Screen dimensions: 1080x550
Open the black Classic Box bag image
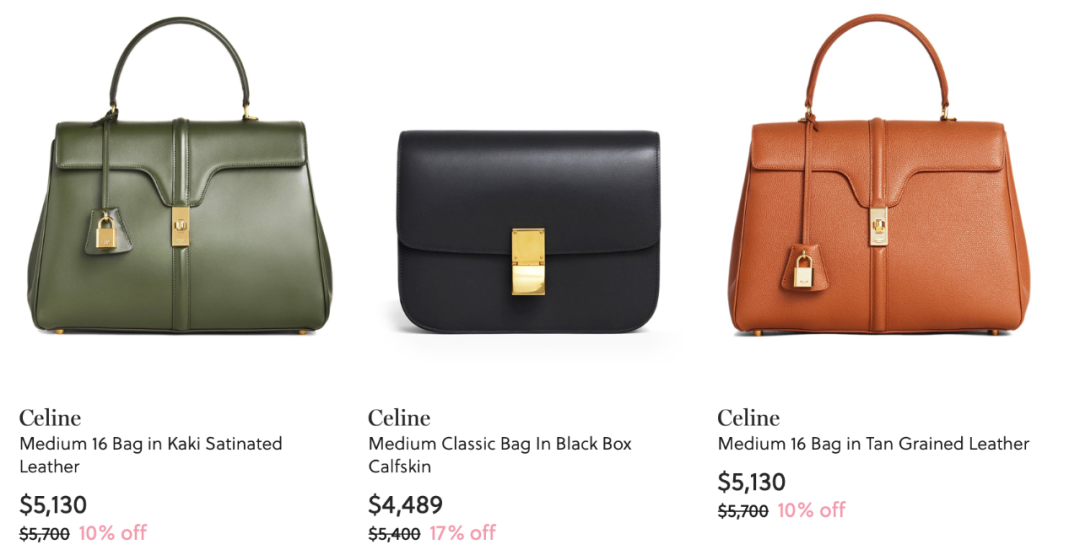tap(528, 232)
